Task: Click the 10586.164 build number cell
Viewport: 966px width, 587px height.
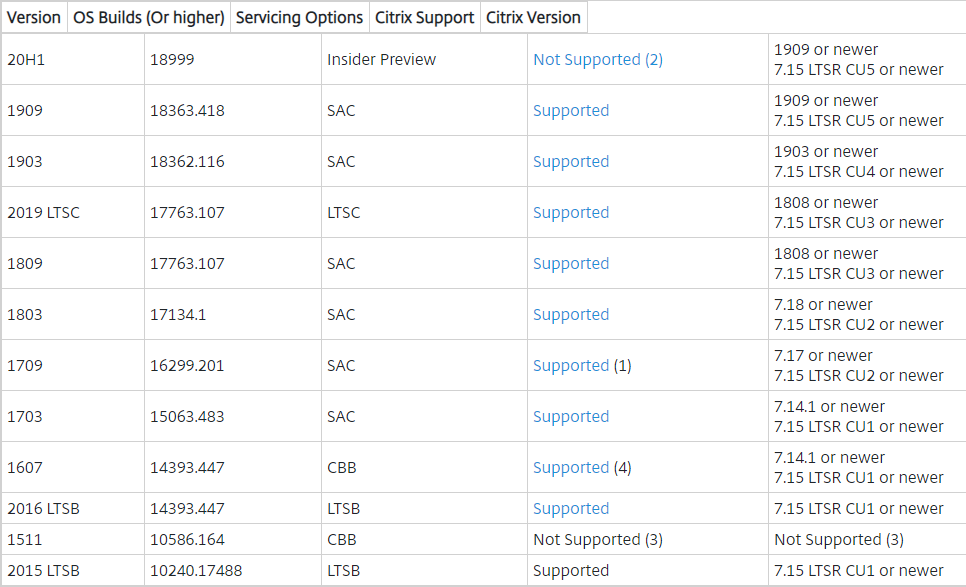Action: point(233,540)
